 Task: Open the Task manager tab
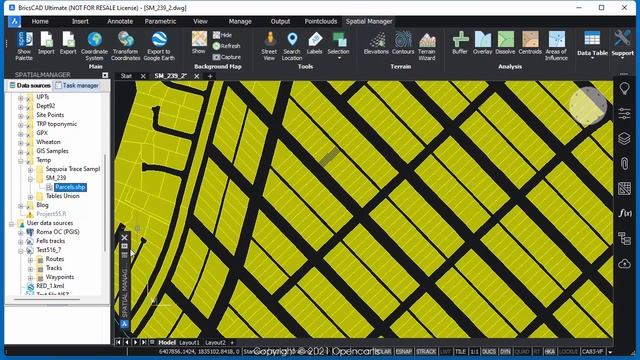point(77,85)
